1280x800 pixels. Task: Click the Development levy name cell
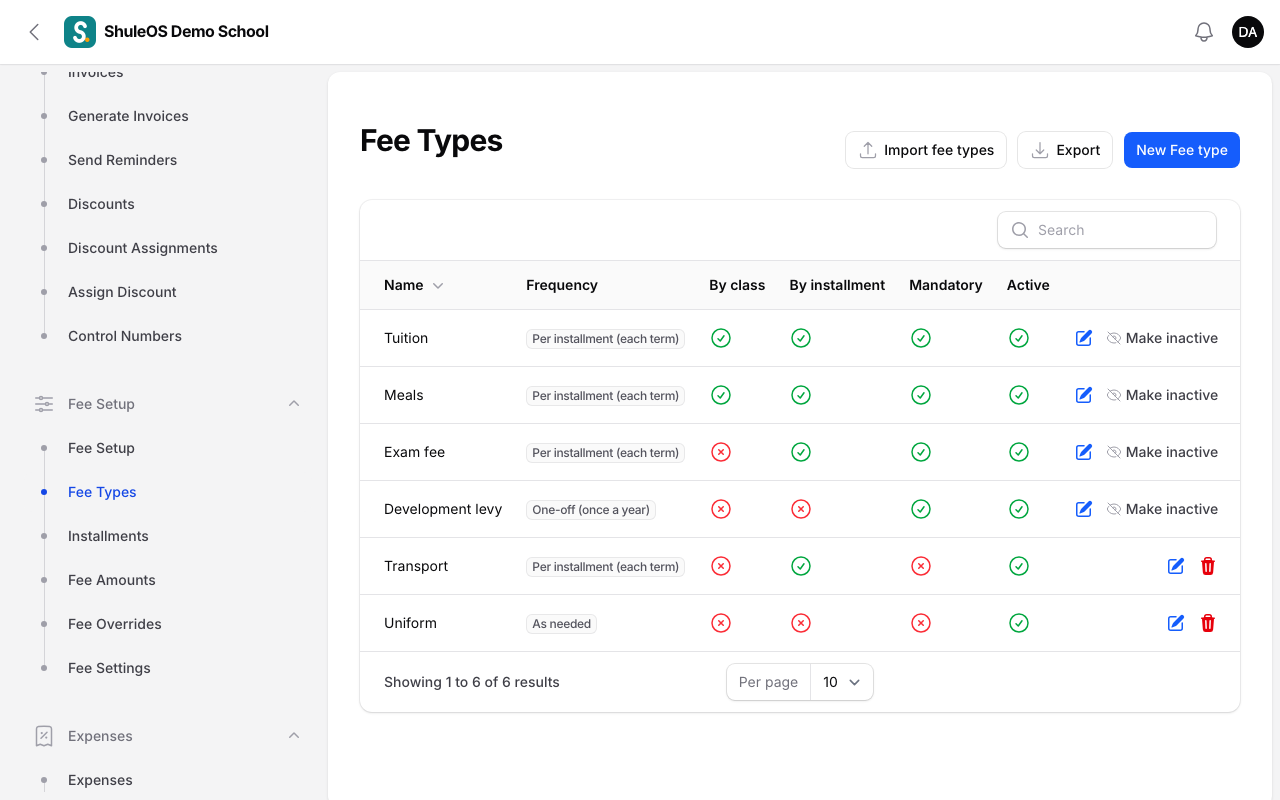(x=443, y=509)
